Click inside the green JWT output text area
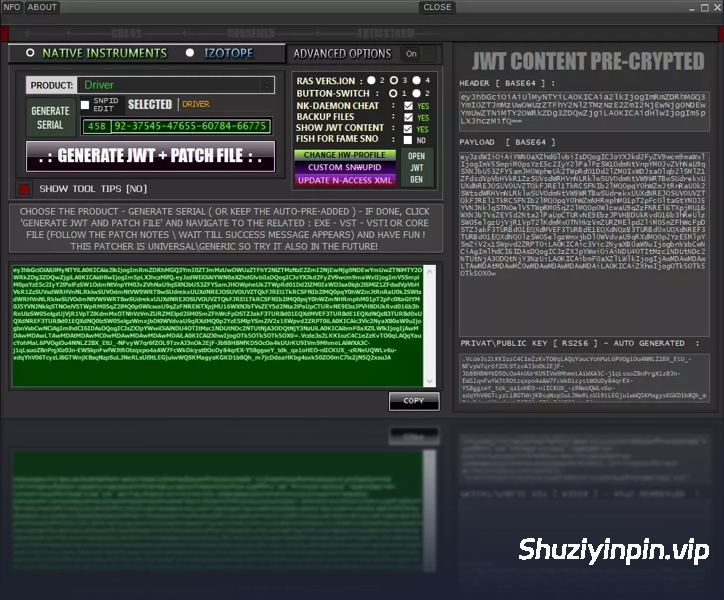 217,326
